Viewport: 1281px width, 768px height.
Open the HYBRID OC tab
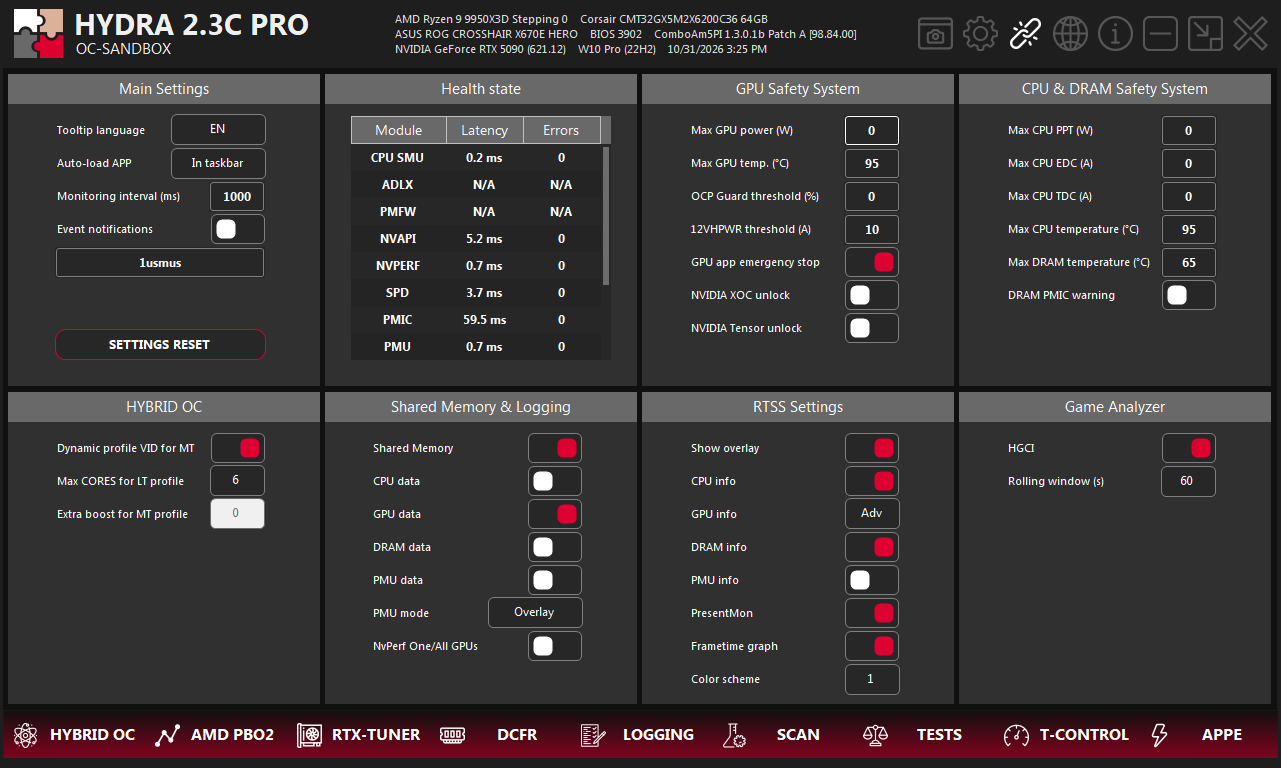pos(92,735)
